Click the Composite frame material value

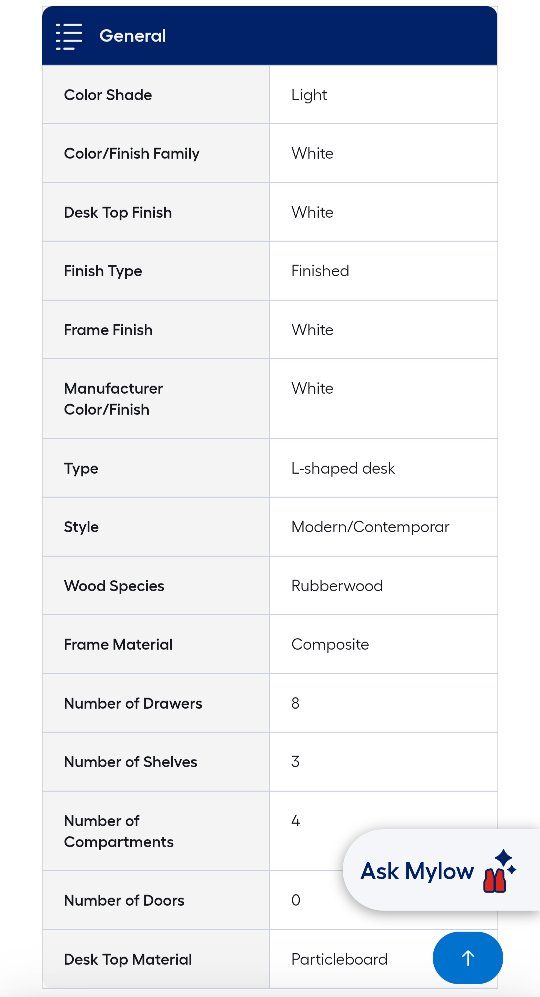pos(329,645)
